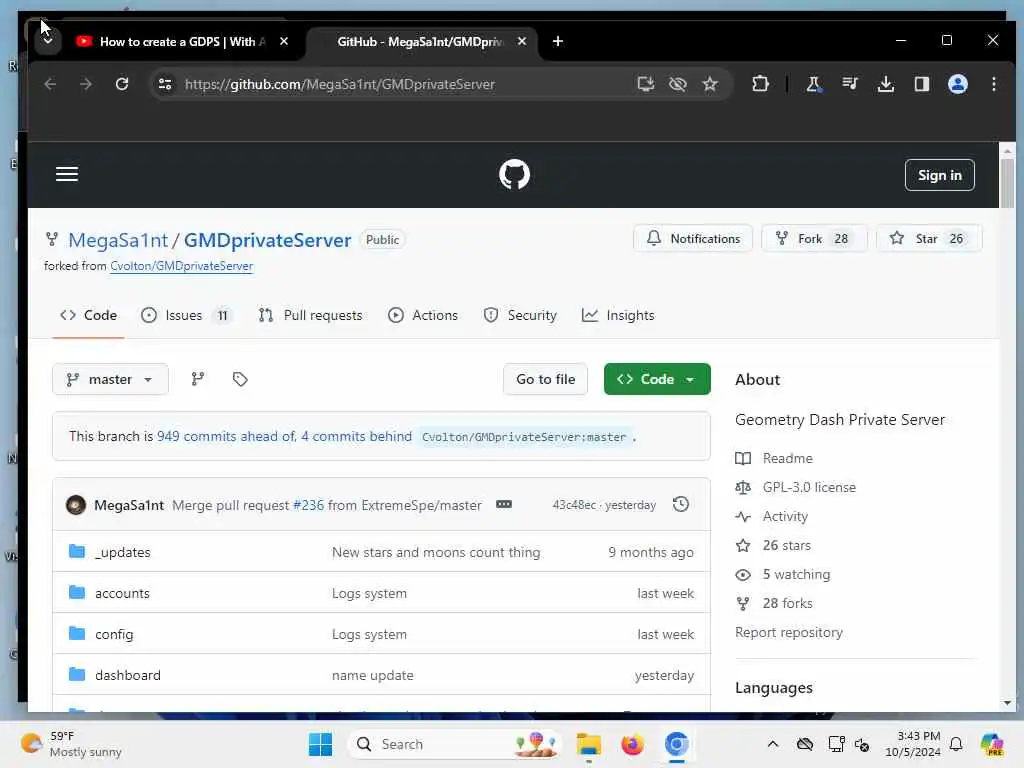Expand the green Code dropdown button
Viewport: 1024px width, 768px height.
click(656, 379)
